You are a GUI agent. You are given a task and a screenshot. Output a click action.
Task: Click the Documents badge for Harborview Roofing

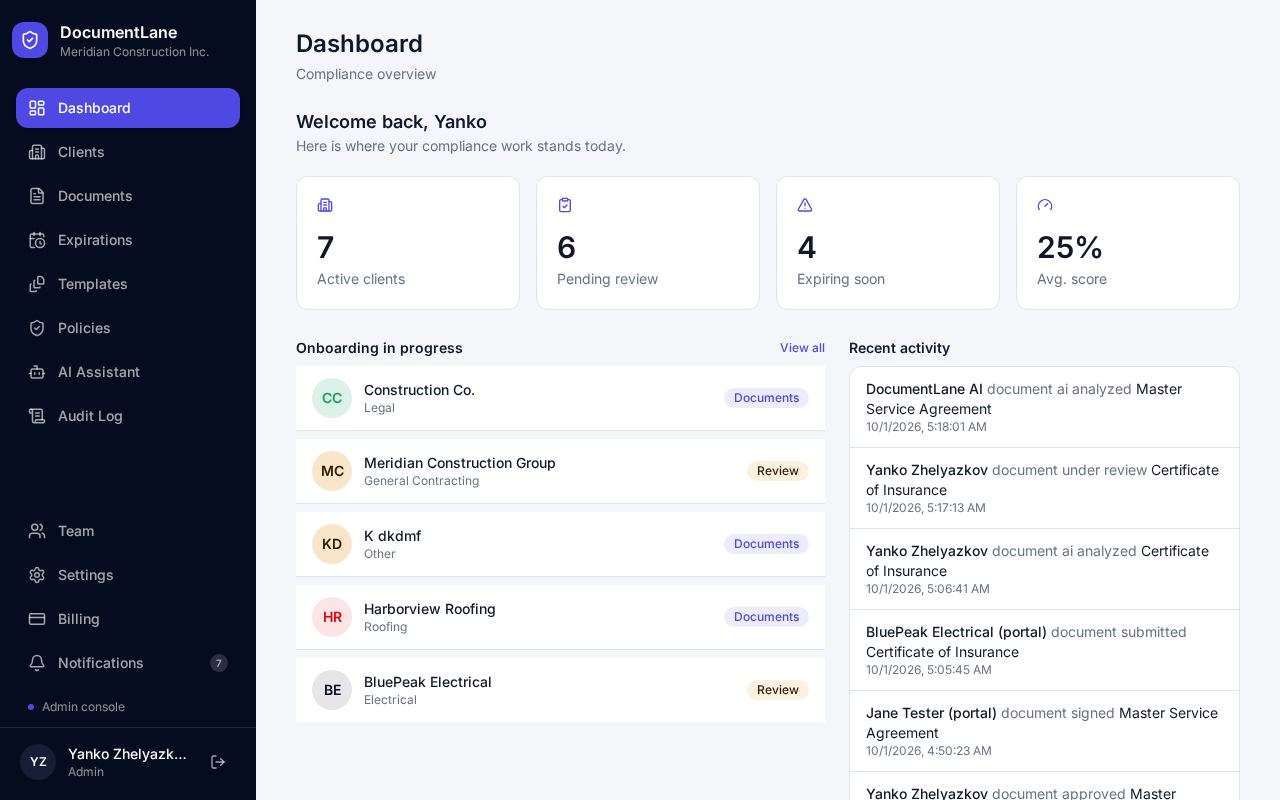click(x=766, y=617)
